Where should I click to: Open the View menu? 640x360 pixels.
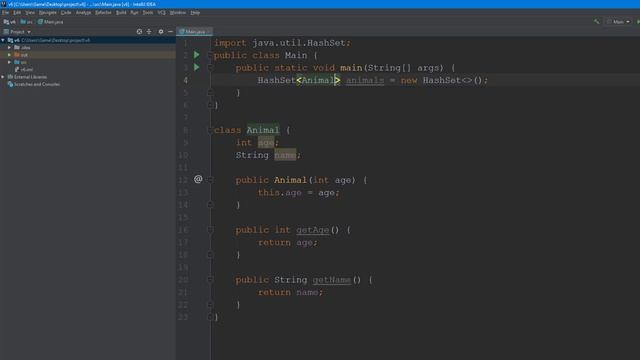click(30, 13)
